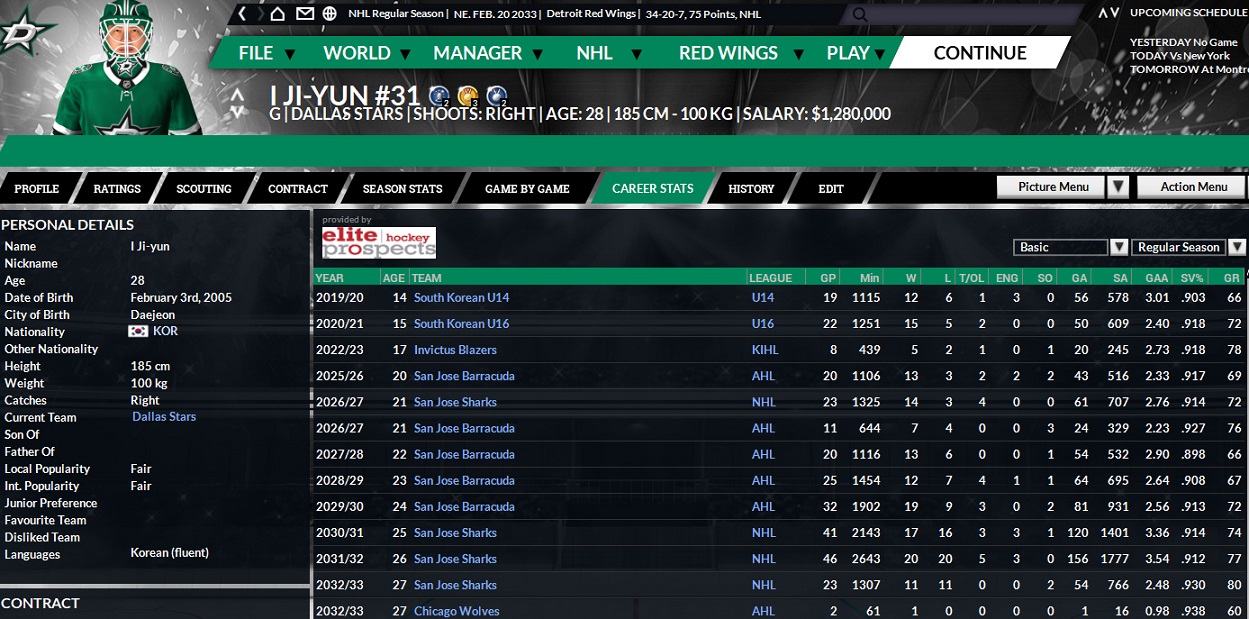Open the PLAY menu
Image resolution: width=1249 pixels, height=619 pixels.
pos(848,53)
